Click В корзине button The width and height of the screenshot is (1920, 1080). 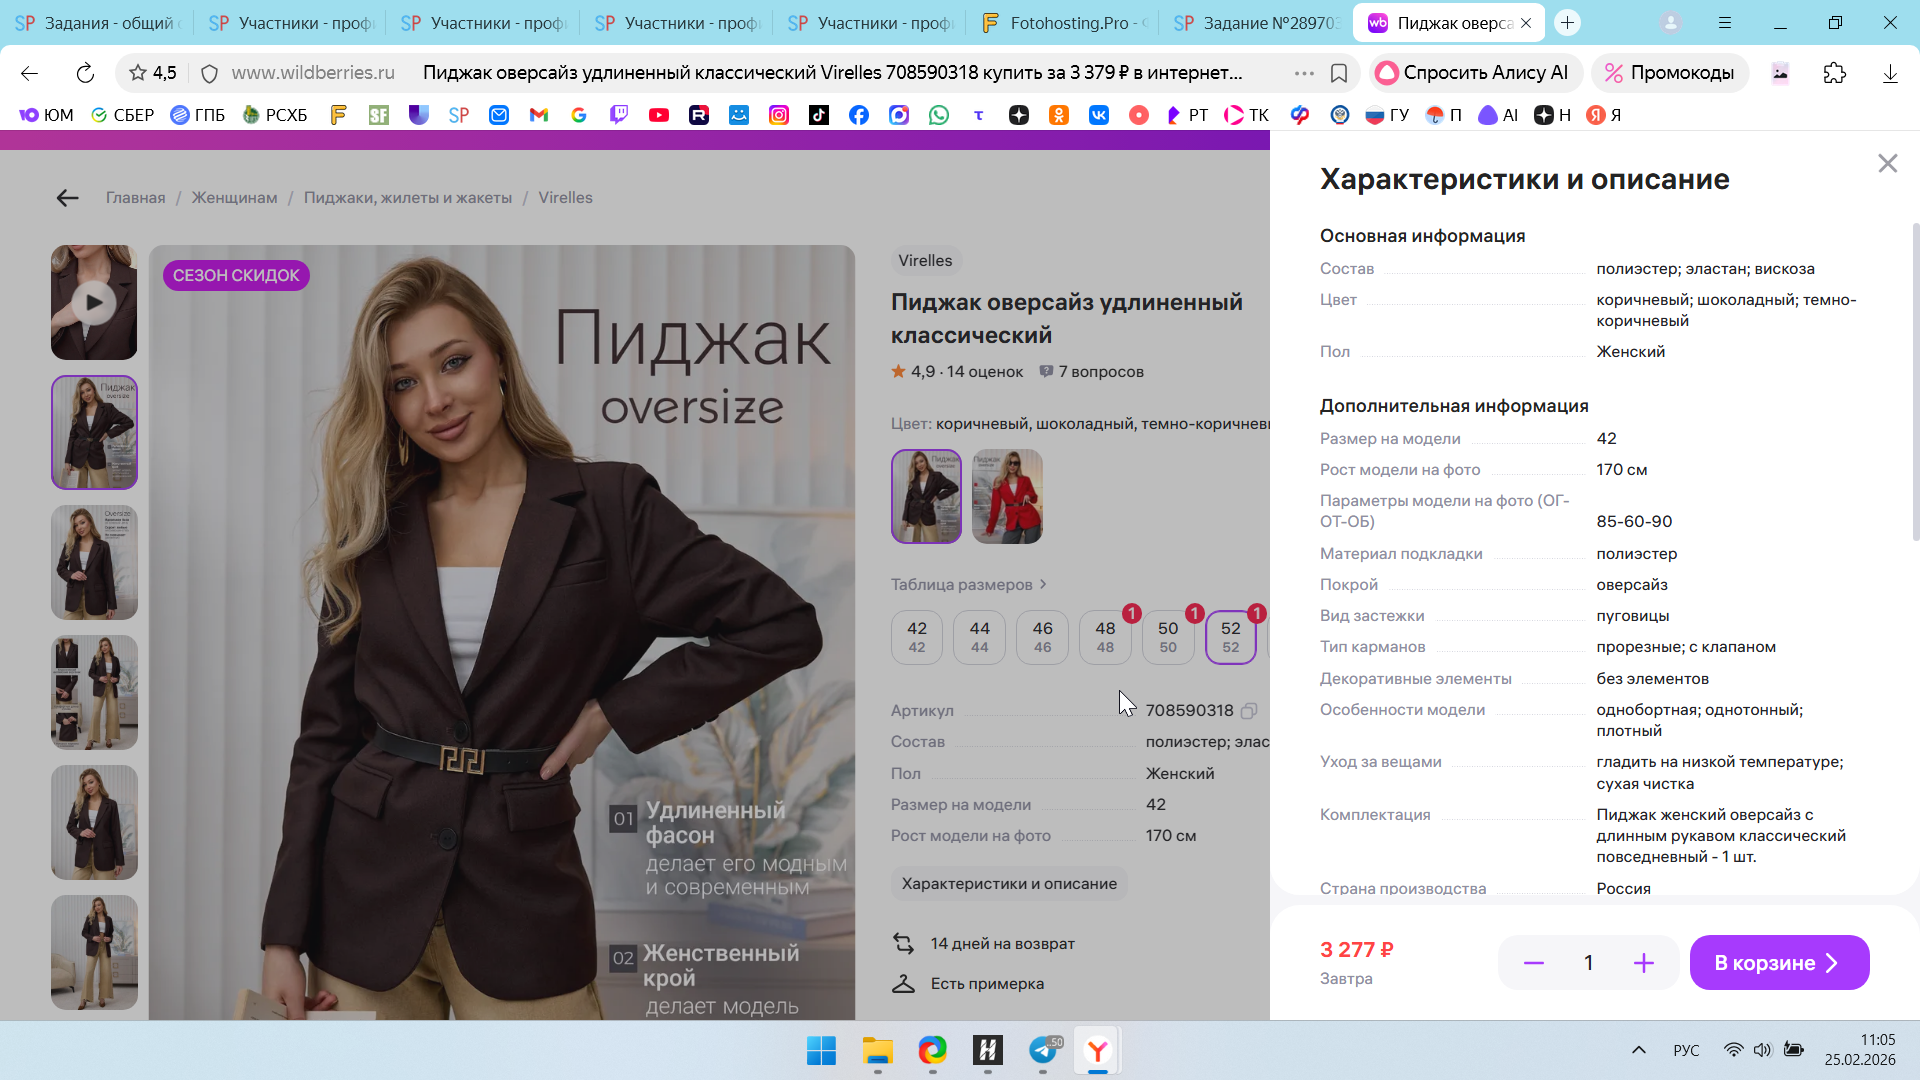(1778, 963)
